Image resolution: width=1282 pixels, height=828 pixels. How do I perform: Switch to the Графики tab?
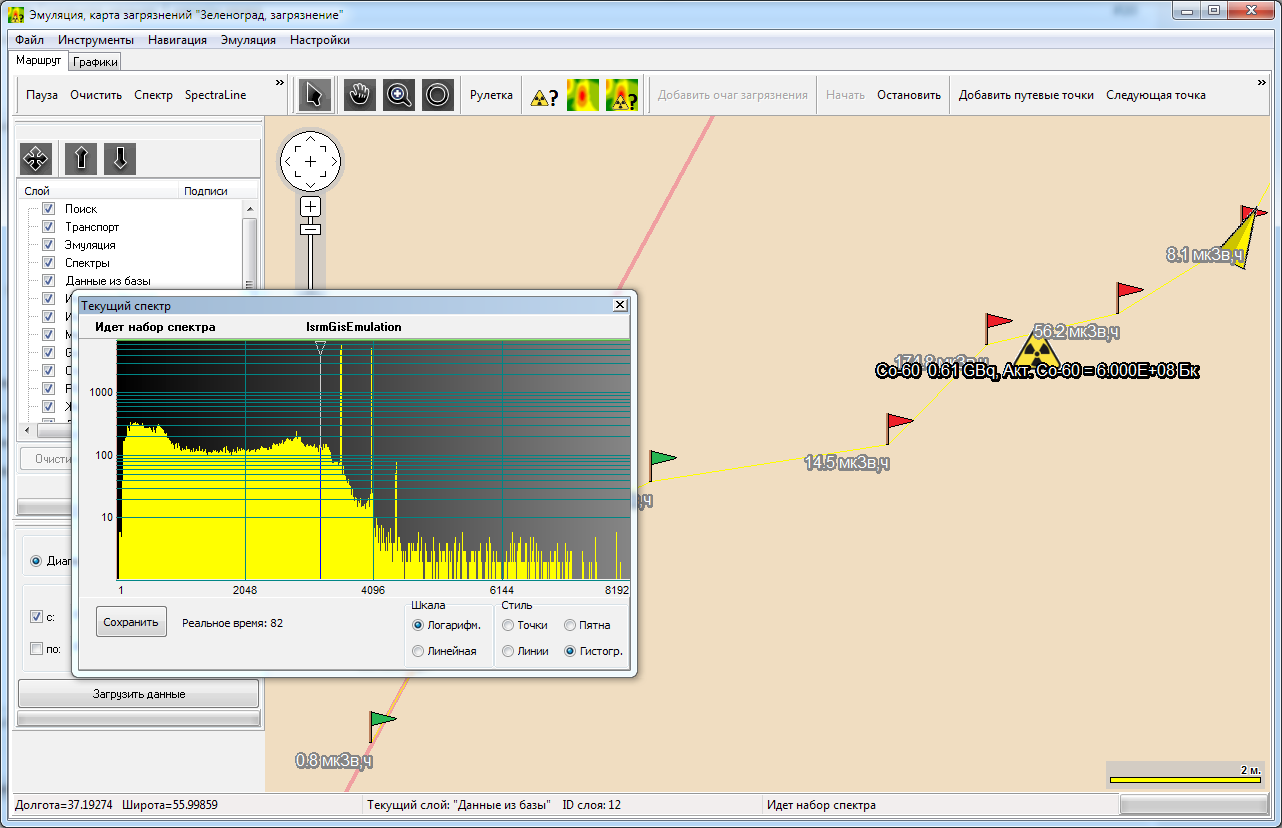pyautogui.click(x=95, y=62)
